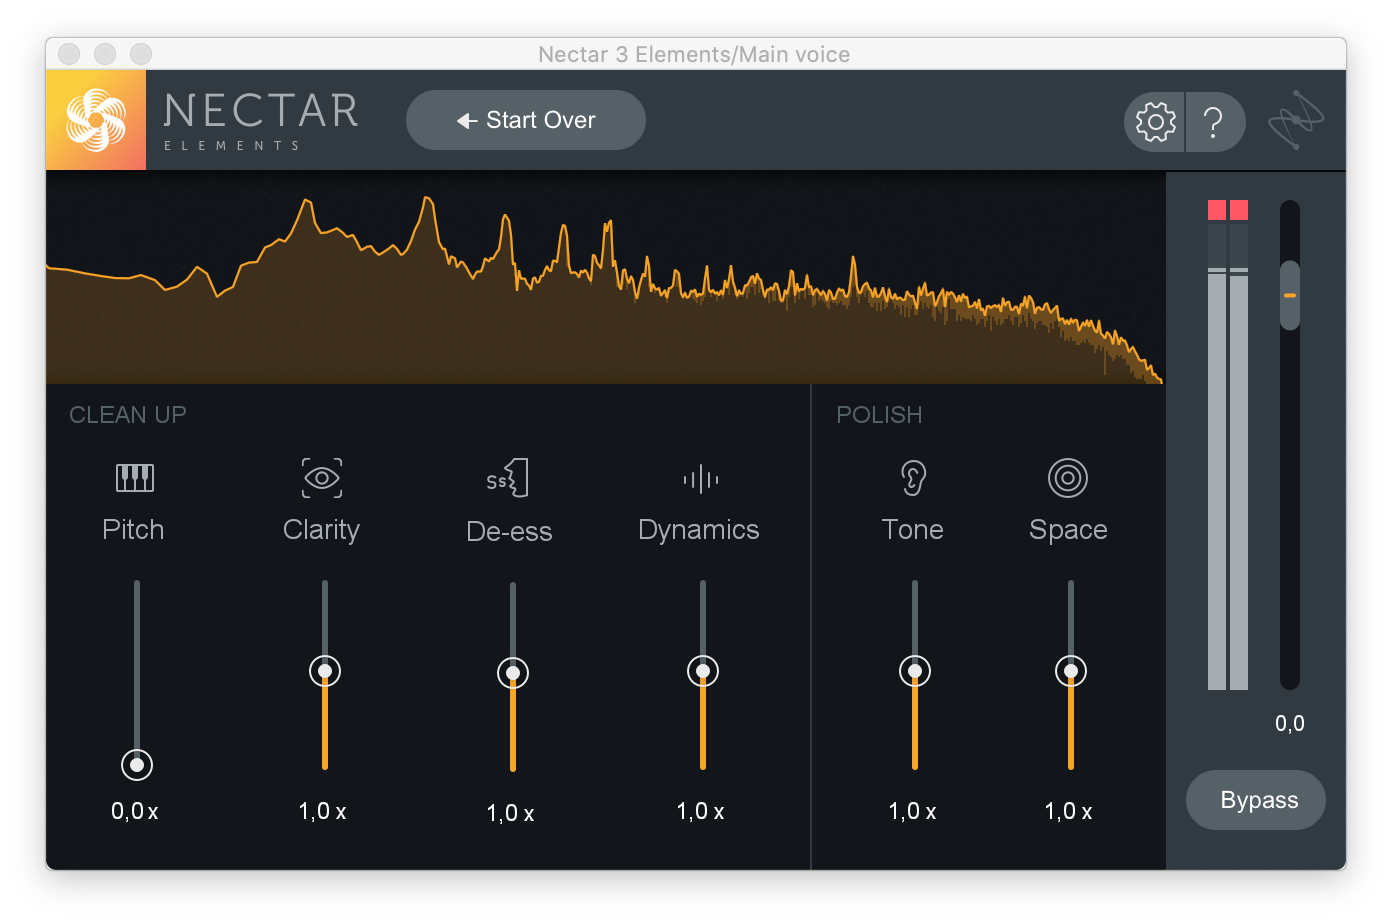The image size is (1392, 924).
Task: Click the De-ess slider handle
Action: click(513, 673)
